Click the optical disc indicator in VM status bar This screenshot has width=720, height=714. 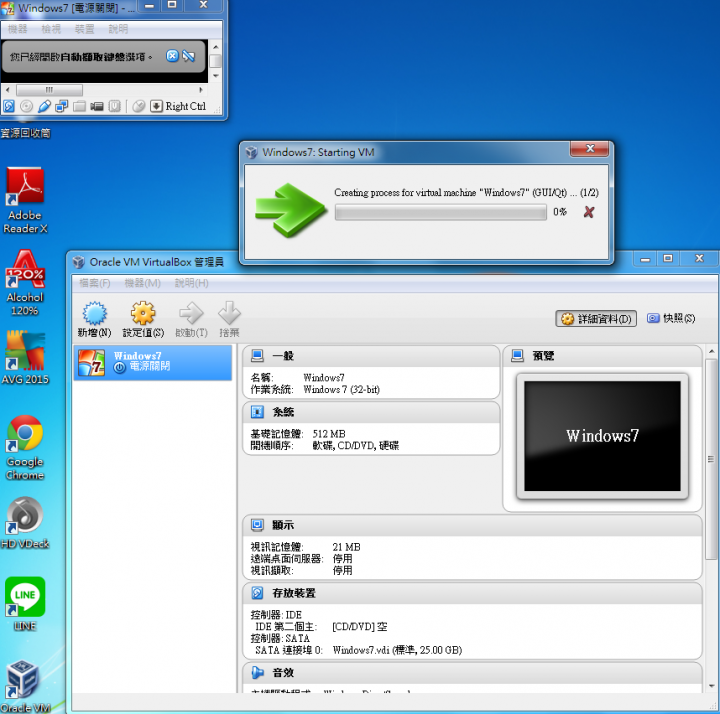point(27,107)
